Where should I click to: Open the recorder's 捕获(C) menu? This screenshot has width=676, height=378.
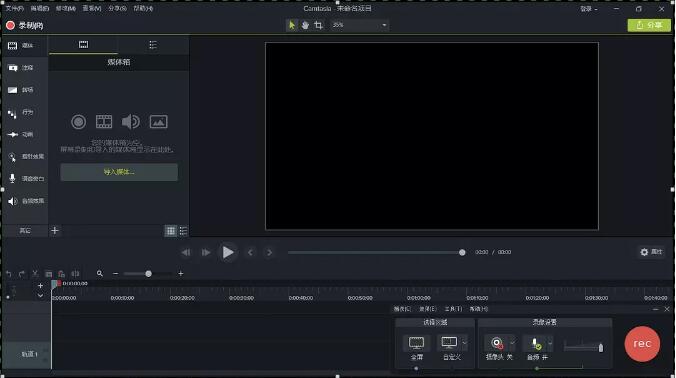point(402,309)
